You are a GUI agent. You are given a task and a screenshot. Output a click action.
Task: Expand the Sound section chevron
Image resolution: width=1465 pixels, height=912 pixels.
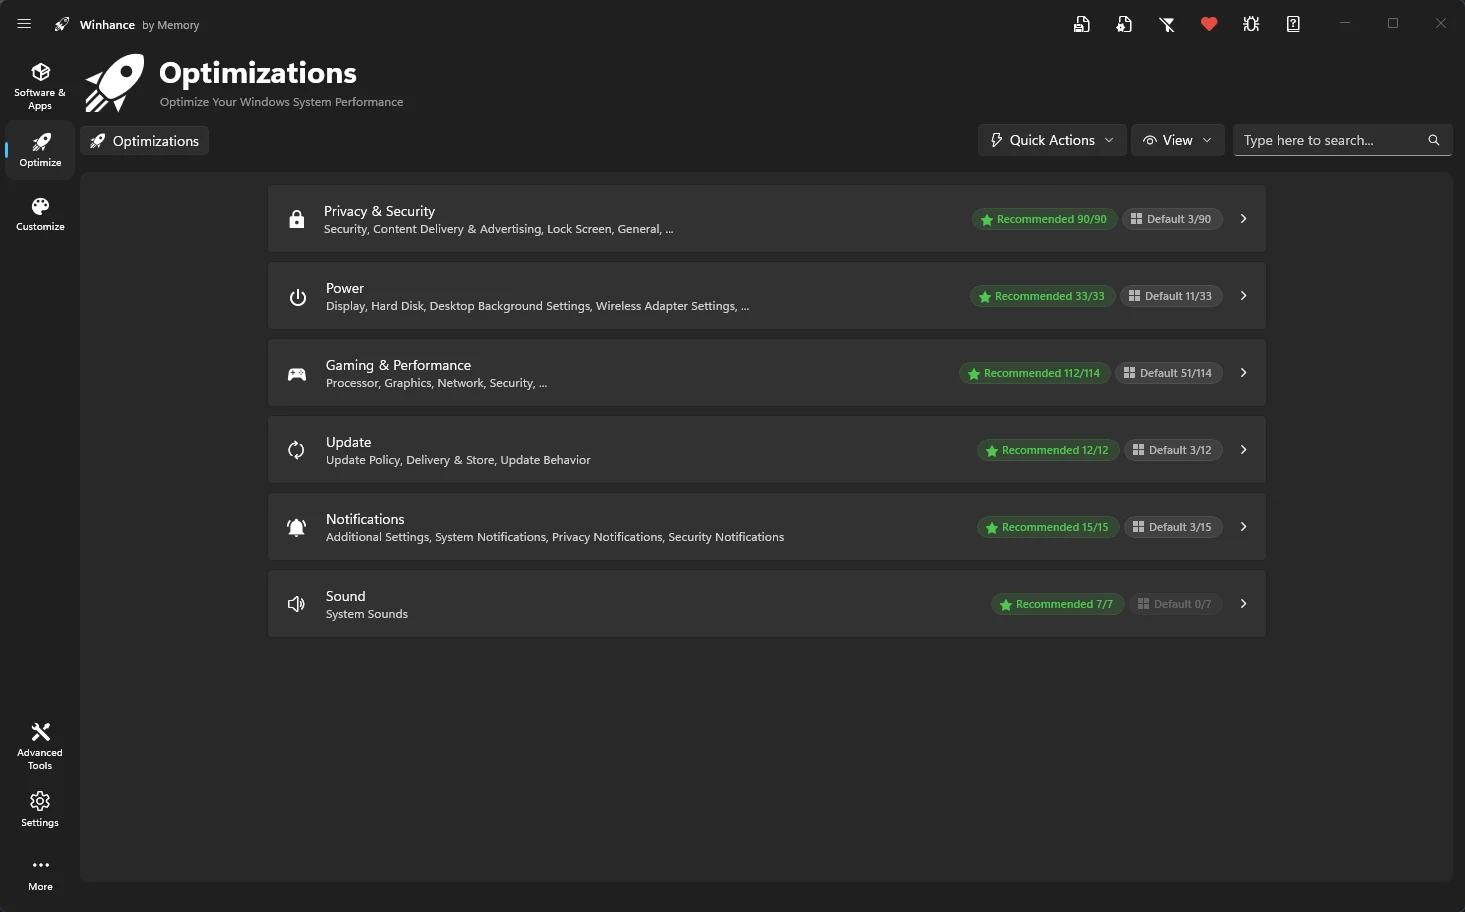click(1243, 604)
